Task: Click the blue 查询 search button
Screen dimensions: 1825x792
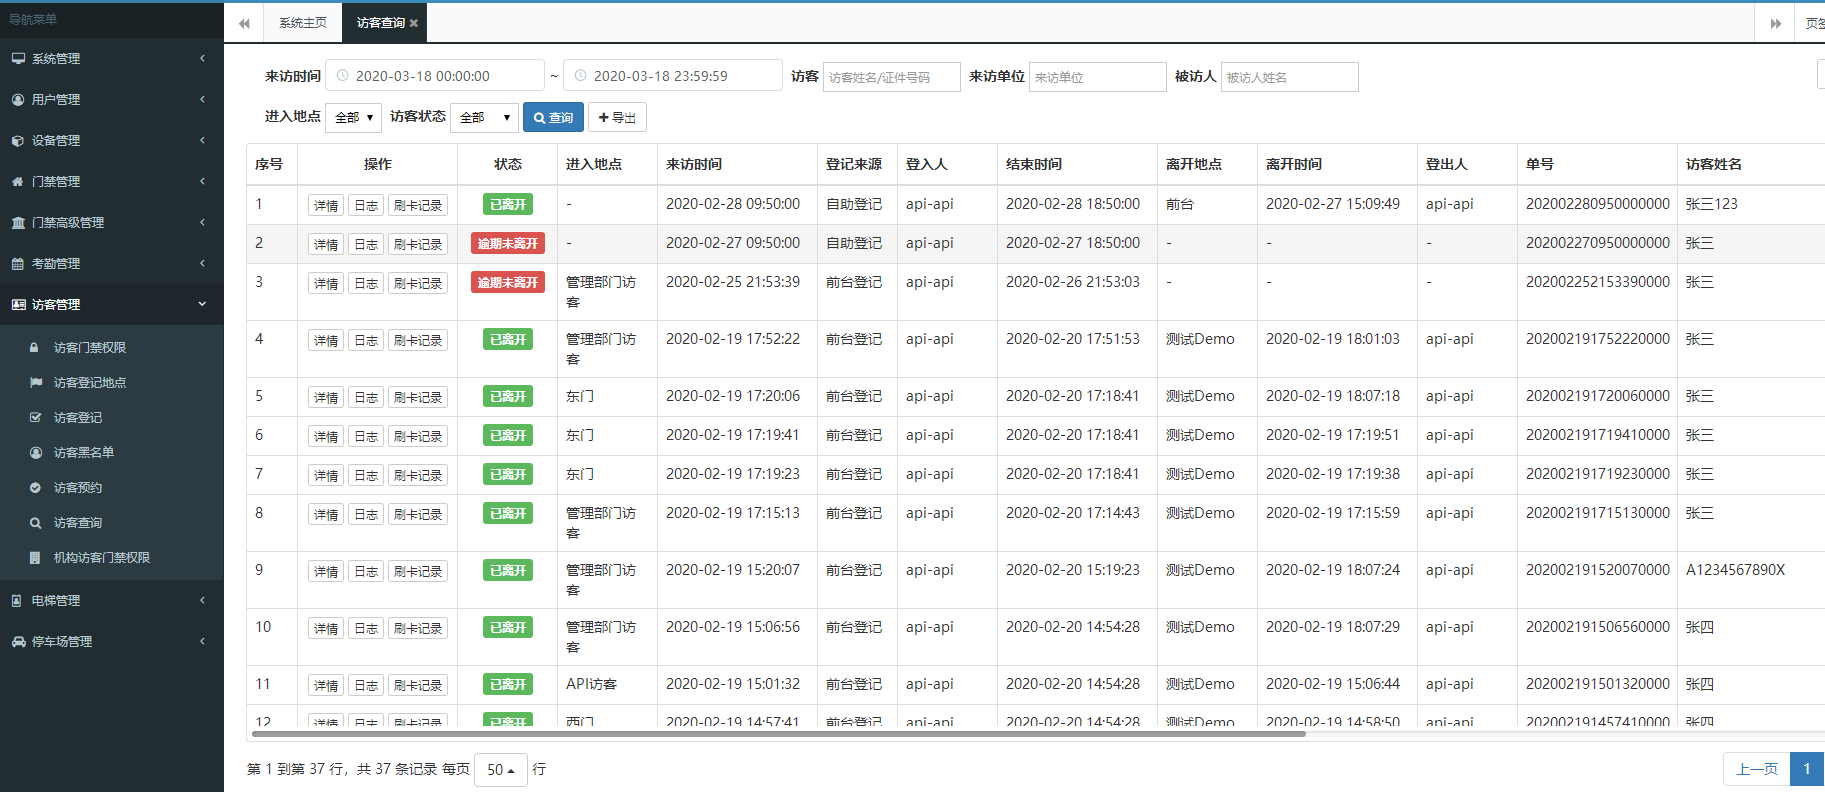Action: pos(553,118)
